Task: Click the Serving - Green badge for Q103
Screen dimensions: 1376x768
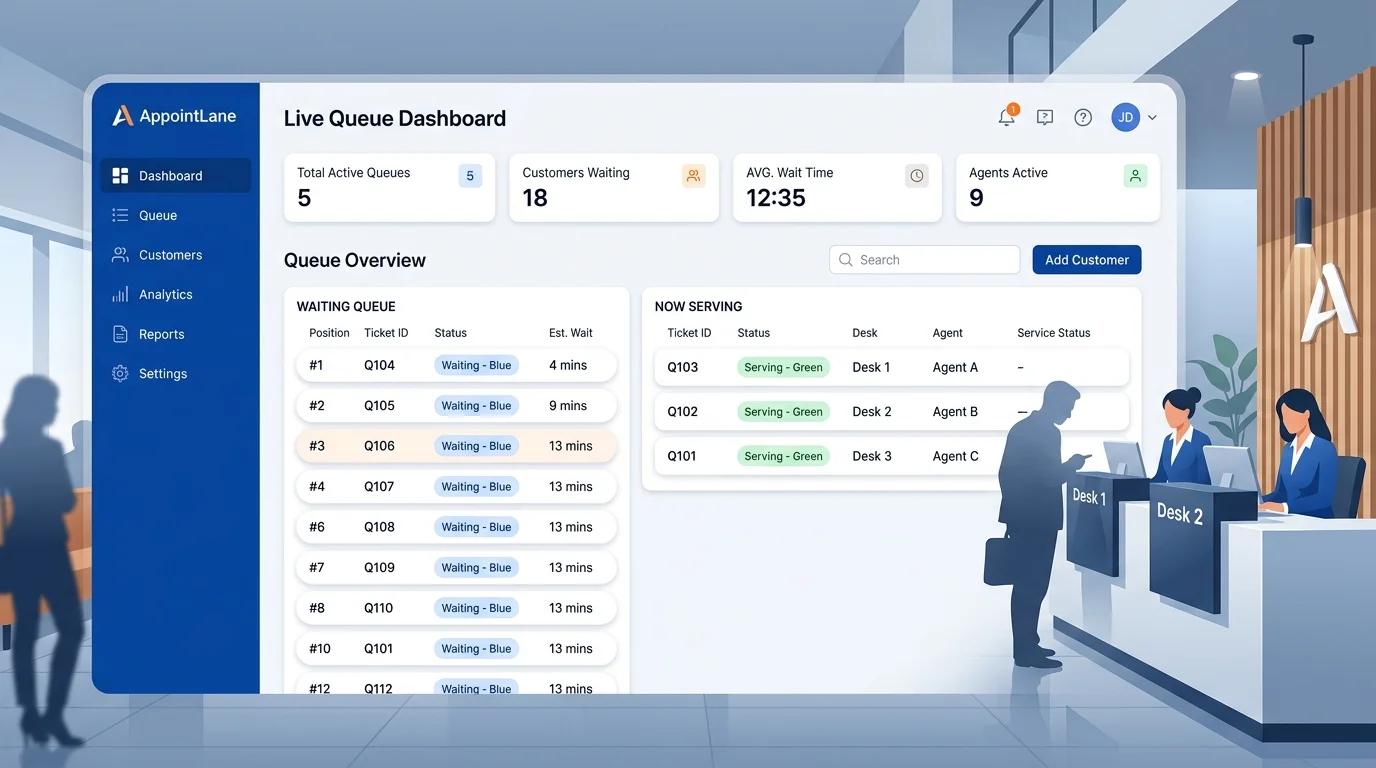Action: coord(783,367)
